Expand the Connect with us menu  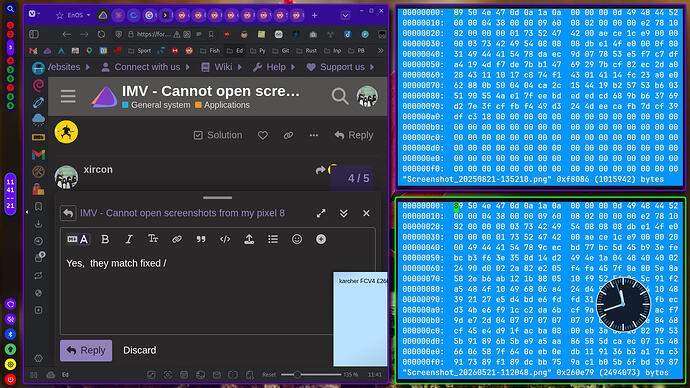[147, 67]
